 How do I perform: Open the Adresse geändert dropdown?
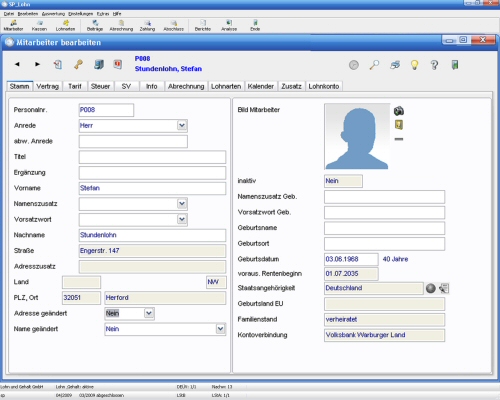click(149, 313)
